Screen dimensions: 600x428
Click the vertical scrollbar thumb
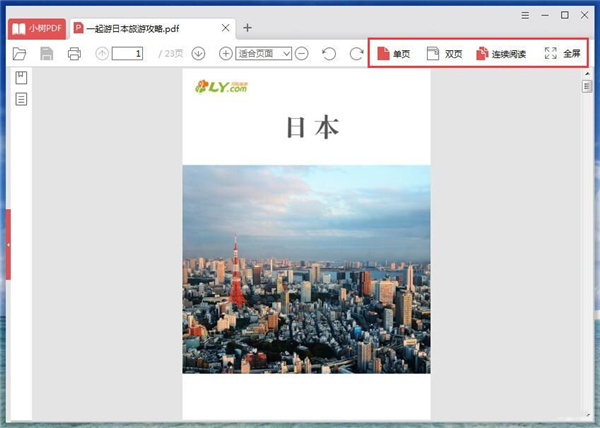pos(587,86)
